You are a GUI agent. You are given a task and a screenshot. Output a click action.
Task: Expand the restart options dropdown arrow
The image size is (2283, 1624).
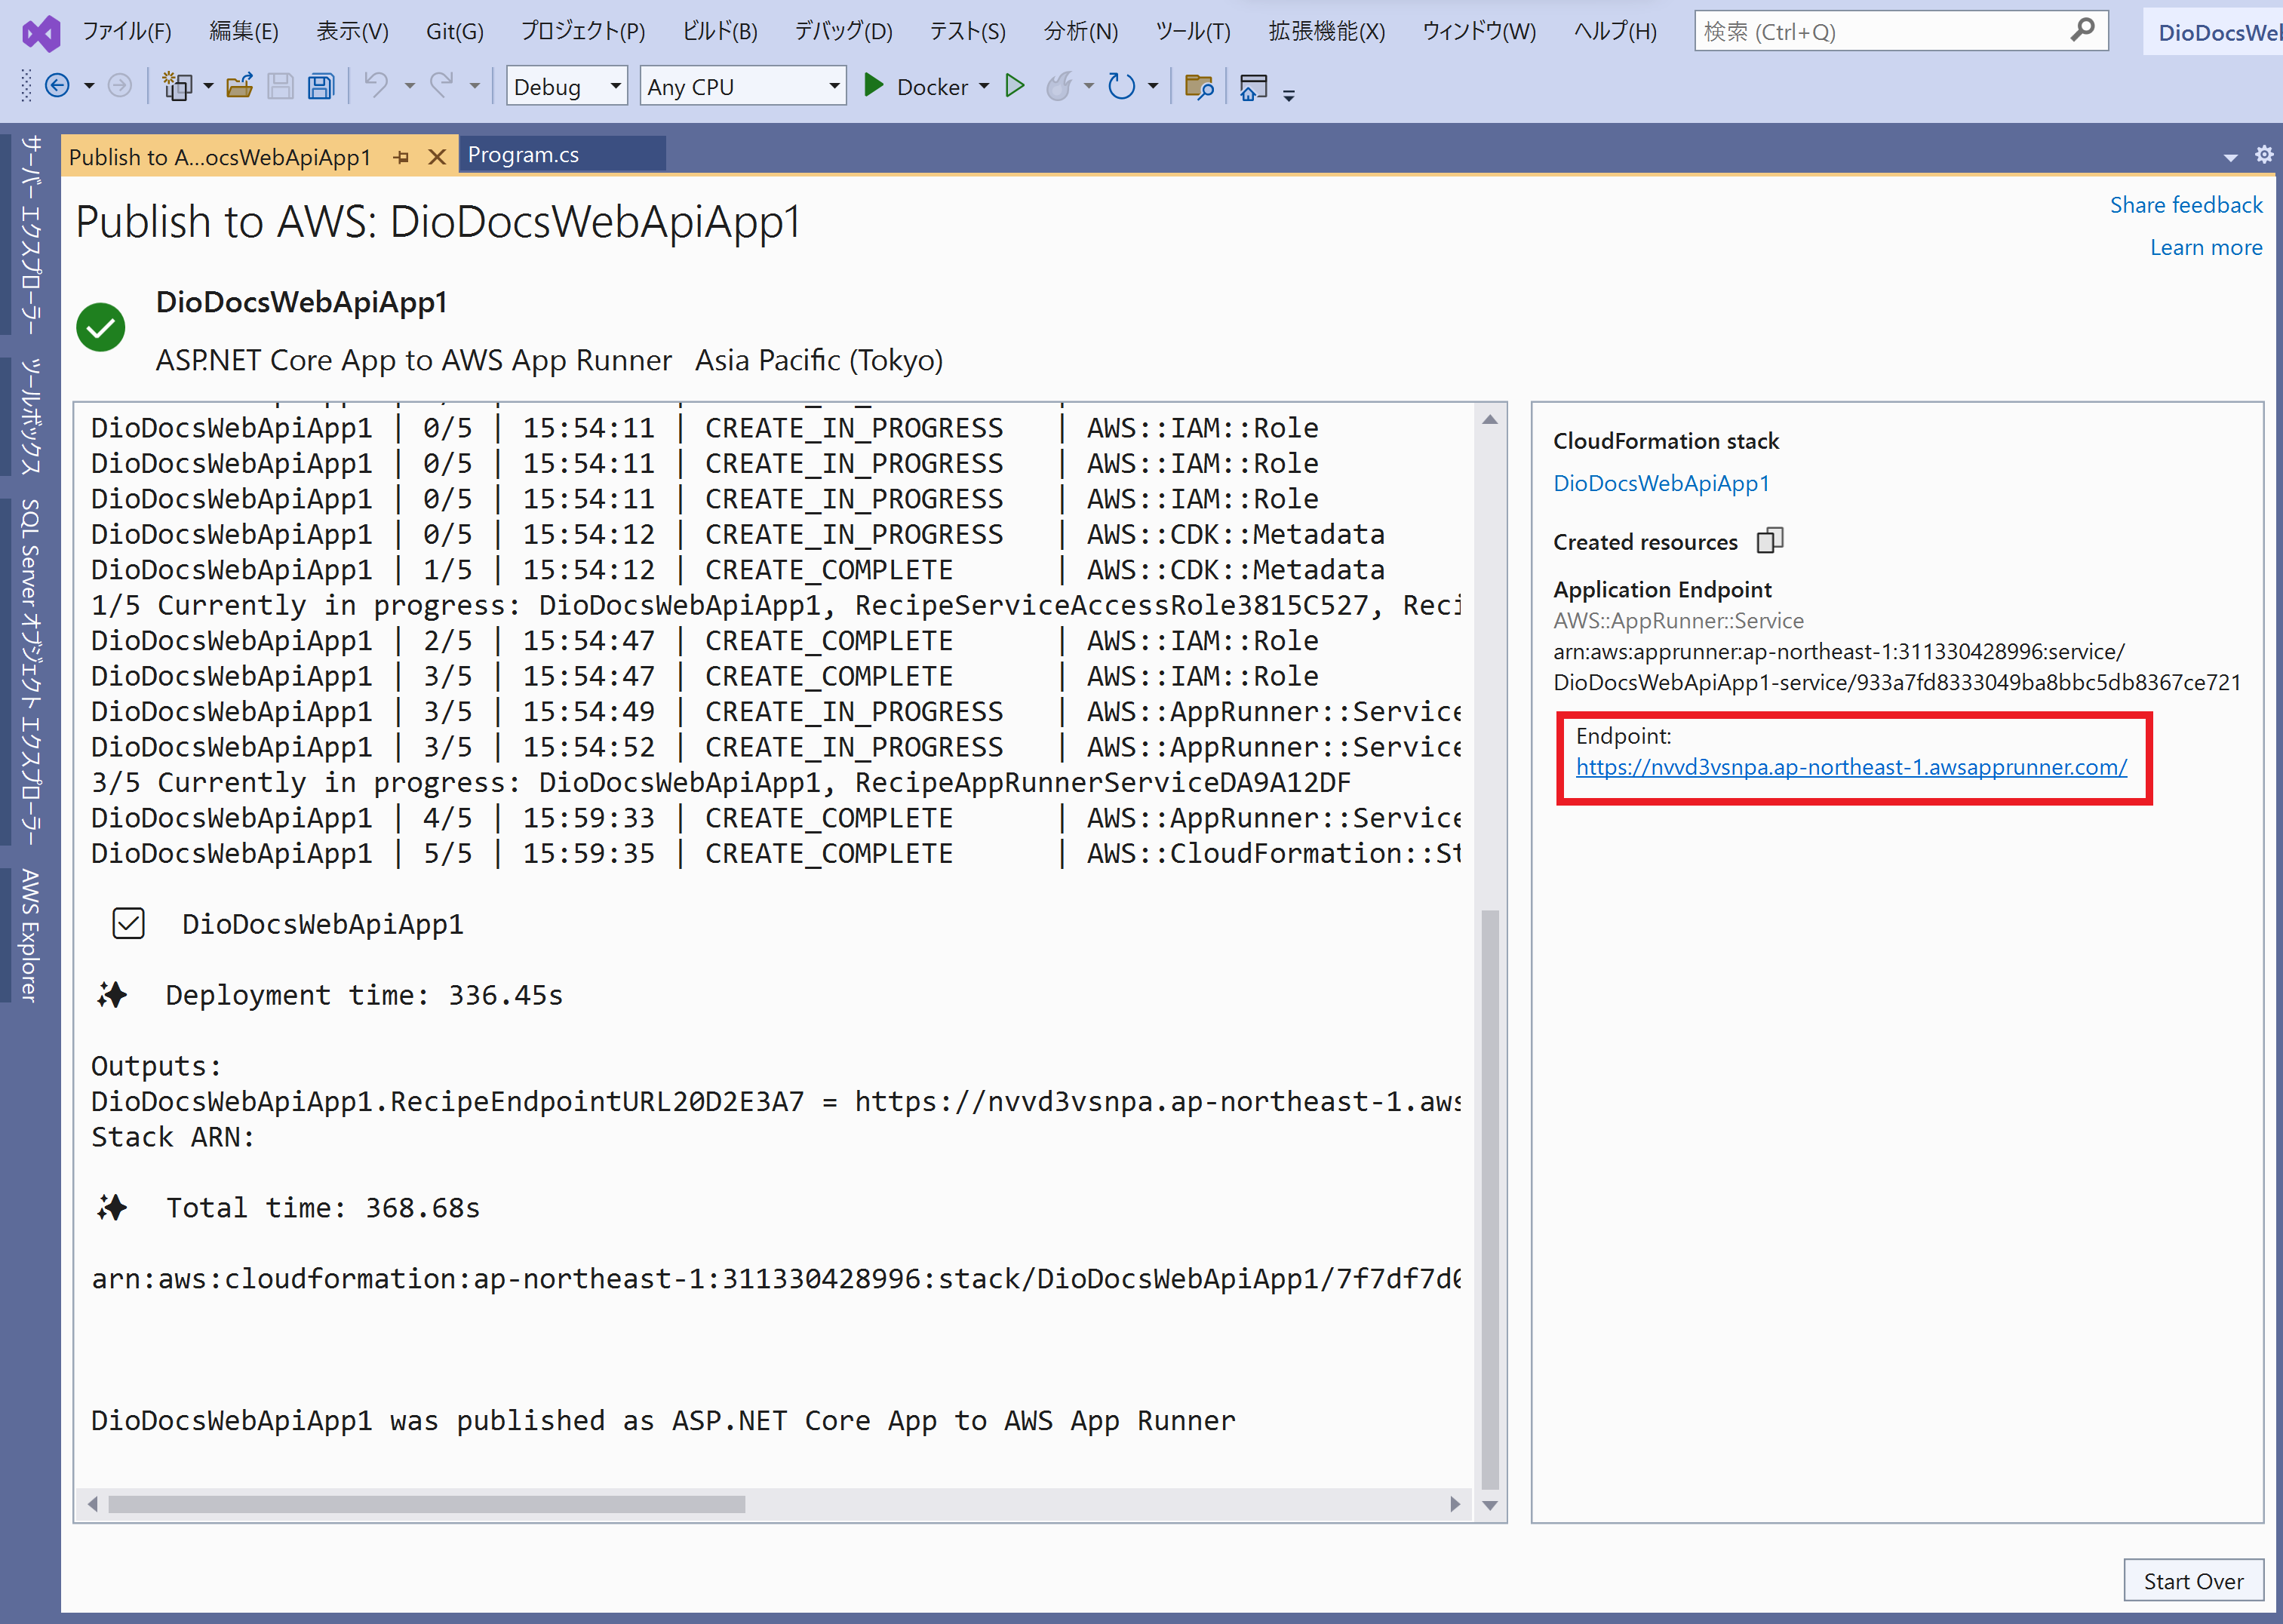(1153, 87)
